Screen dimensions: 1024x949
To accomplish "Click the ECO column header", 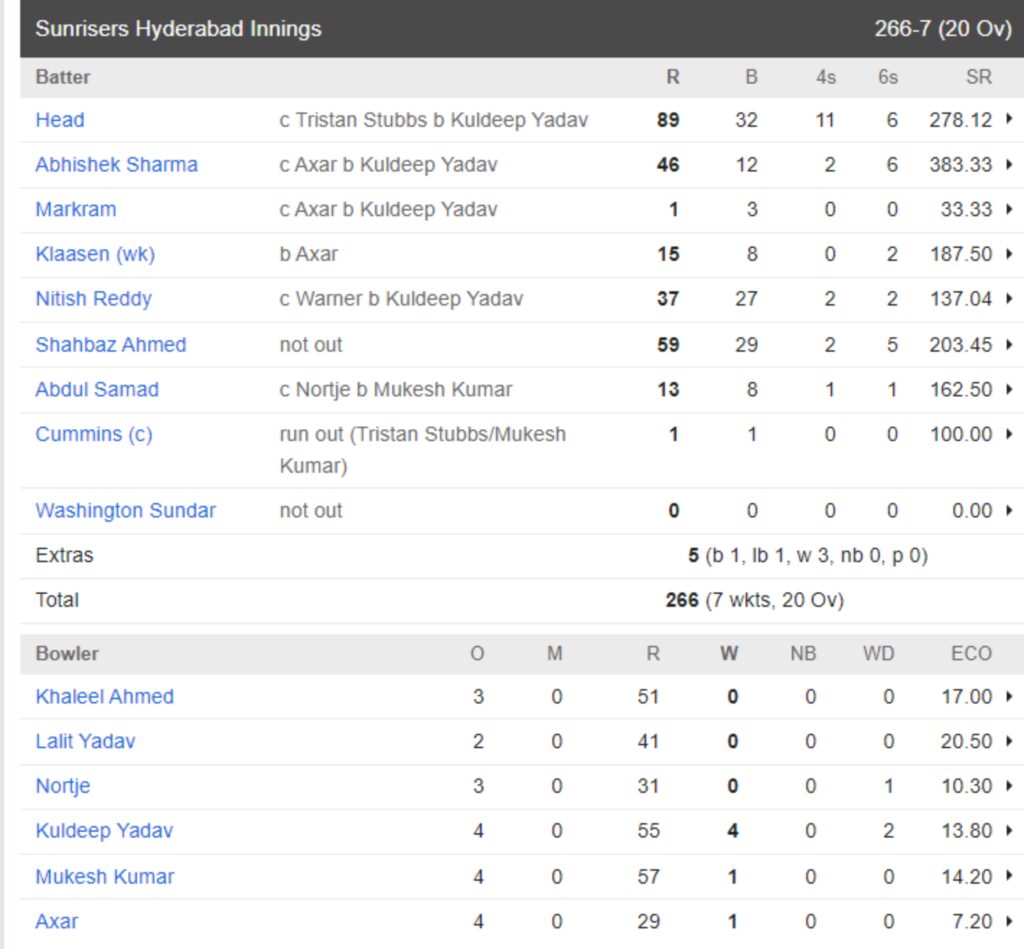I will pos(971,654).
